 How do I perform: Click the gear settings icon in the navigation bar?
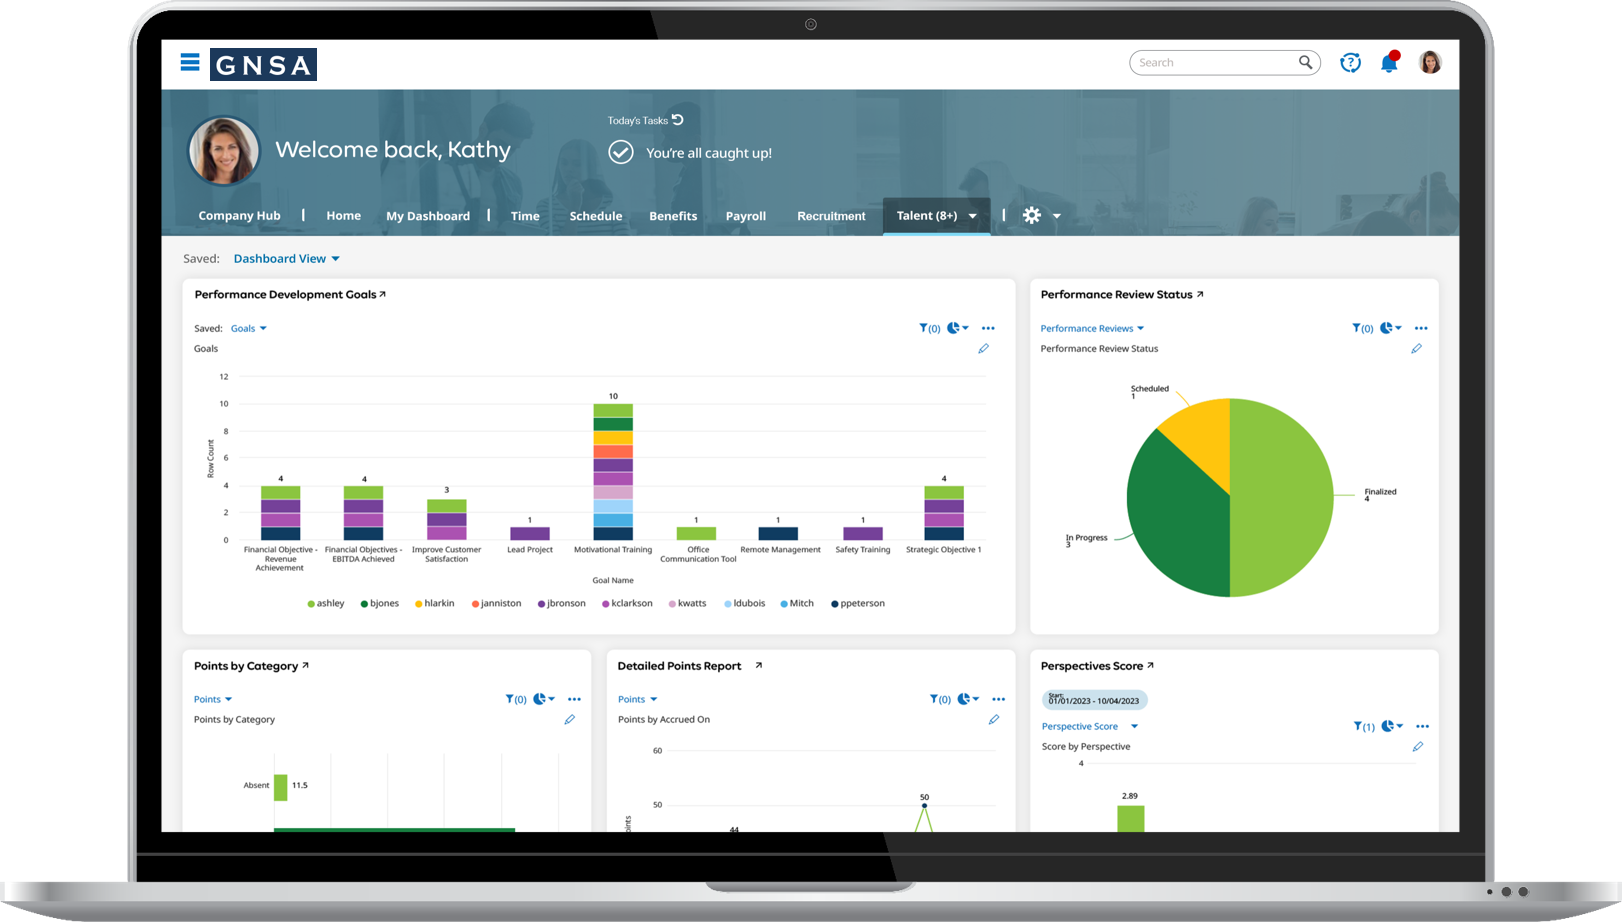coord(1031,215)
